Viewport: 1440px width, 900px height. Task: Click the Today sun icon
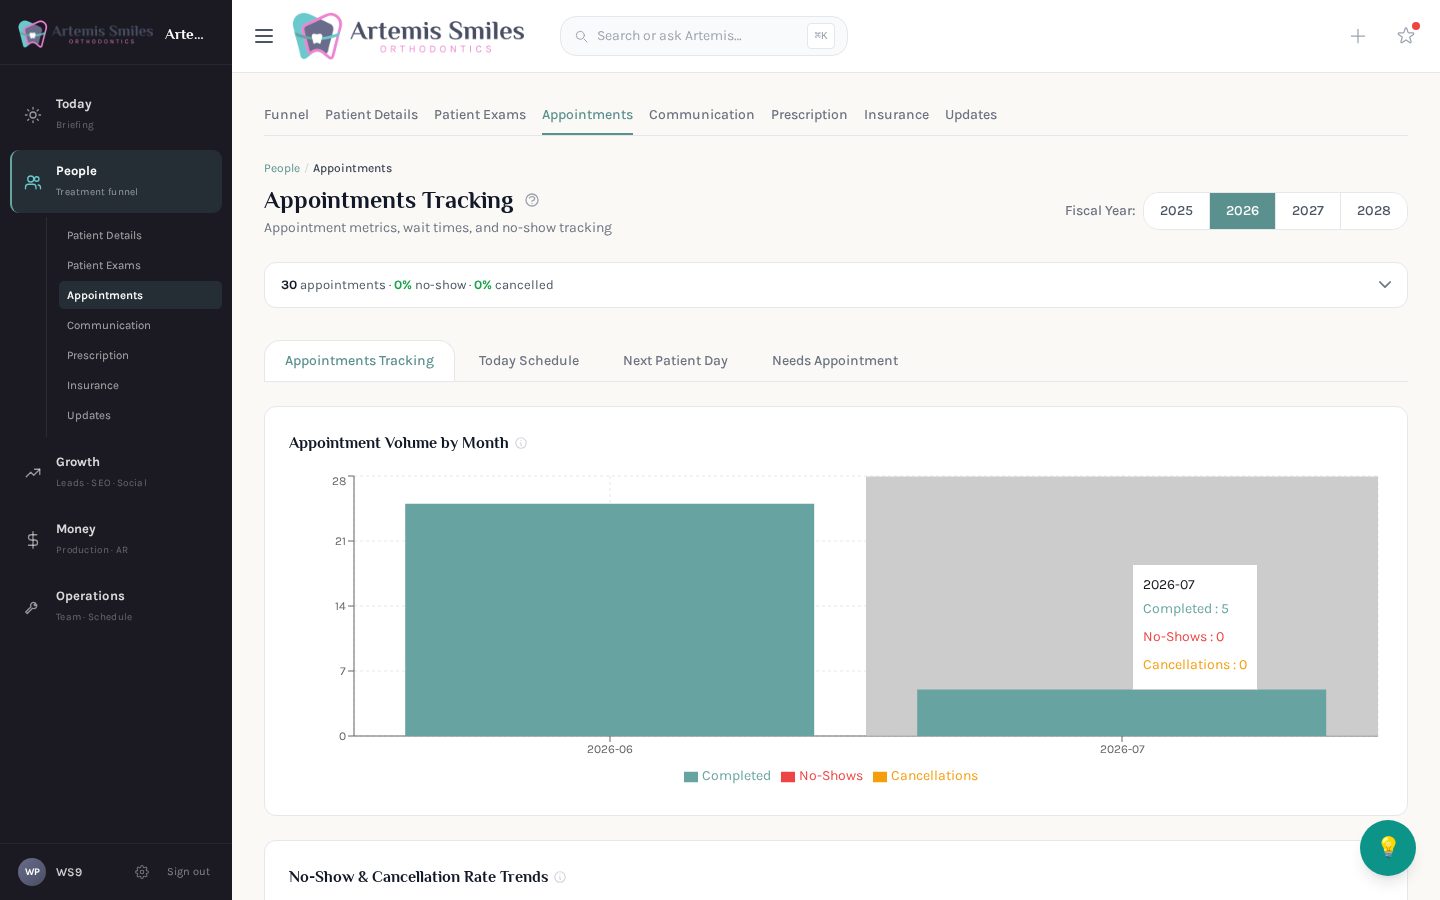coord(33,115)
